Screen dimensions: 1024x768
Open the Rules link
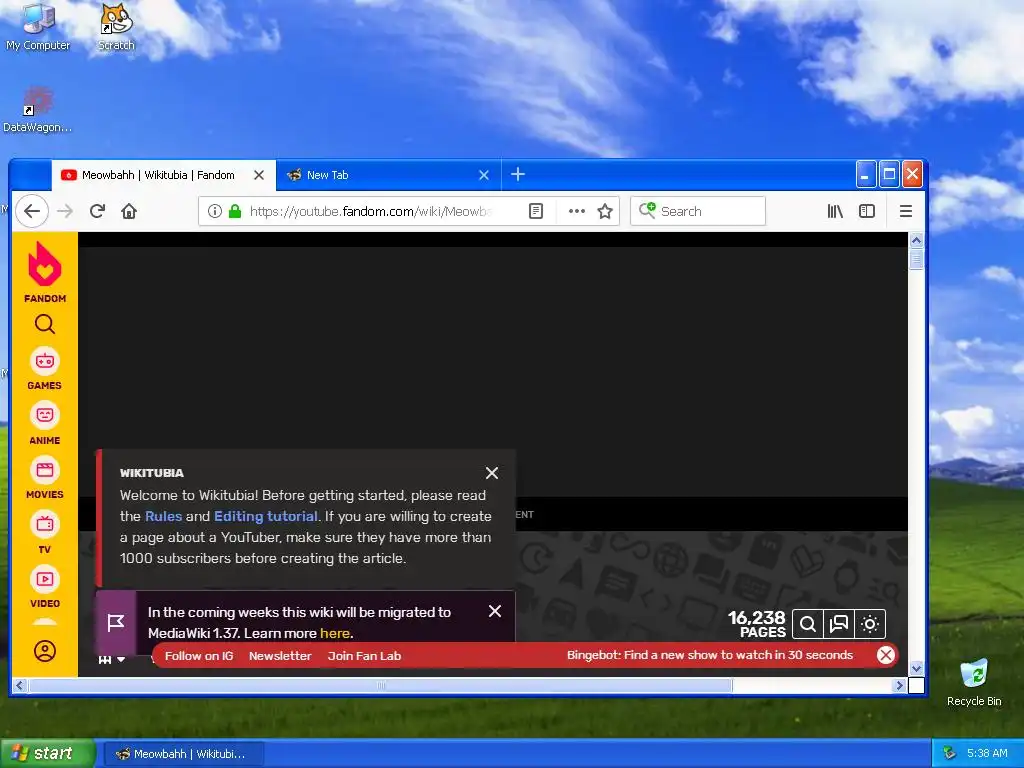(163, 516)
